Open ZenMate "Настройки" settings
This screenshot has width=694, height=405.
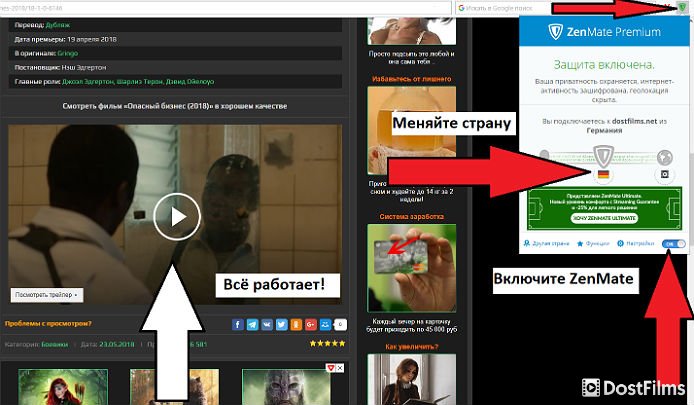click(636, 243)
